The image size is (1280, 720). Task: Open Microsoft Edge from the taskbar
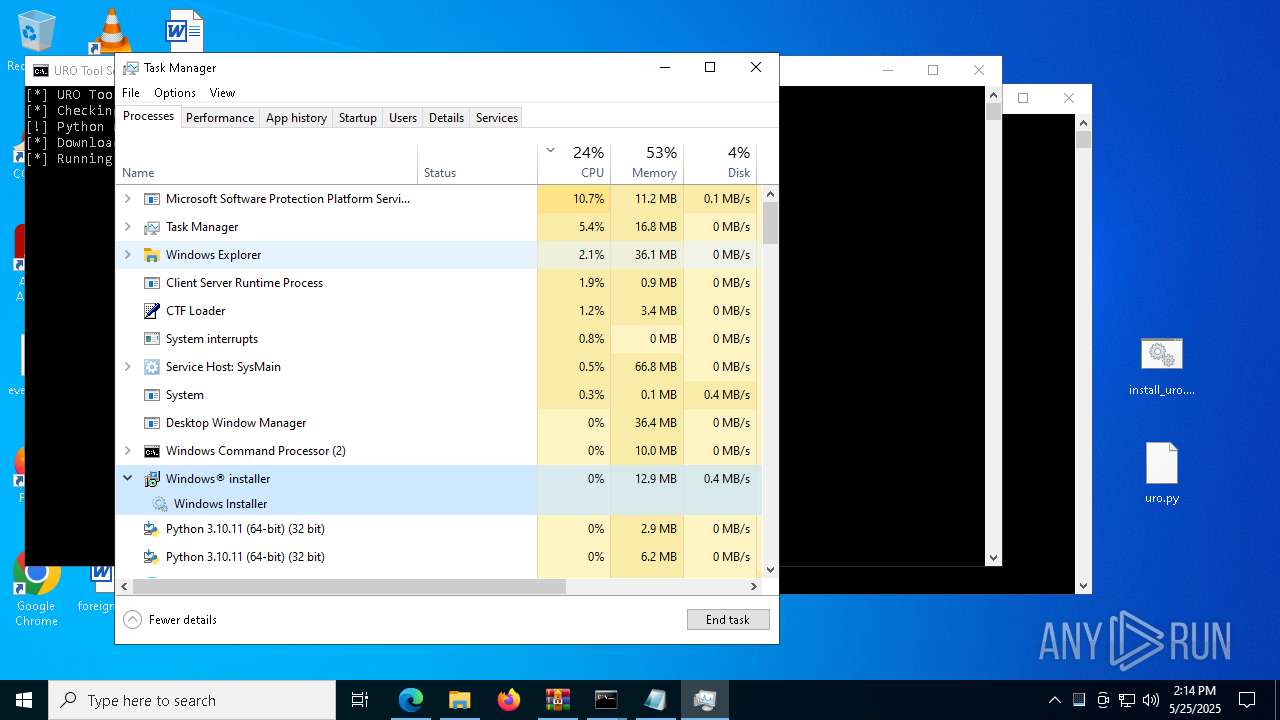coord(411,700)
